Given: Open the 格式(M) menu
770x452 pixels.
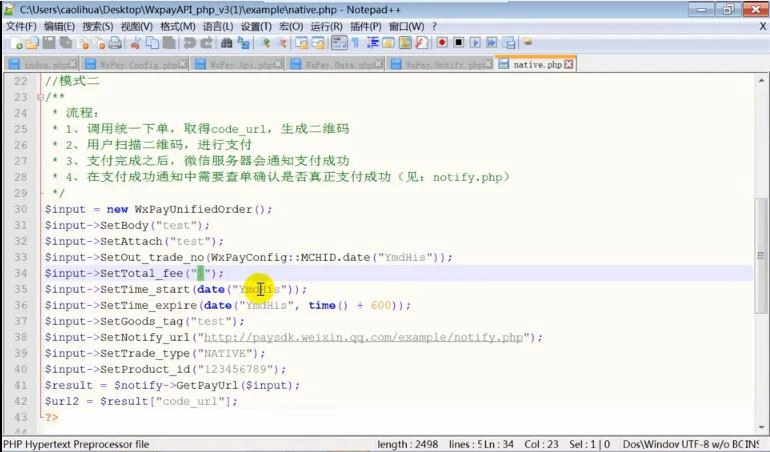Looking at the screenshot, I should (x=178, y=27).
